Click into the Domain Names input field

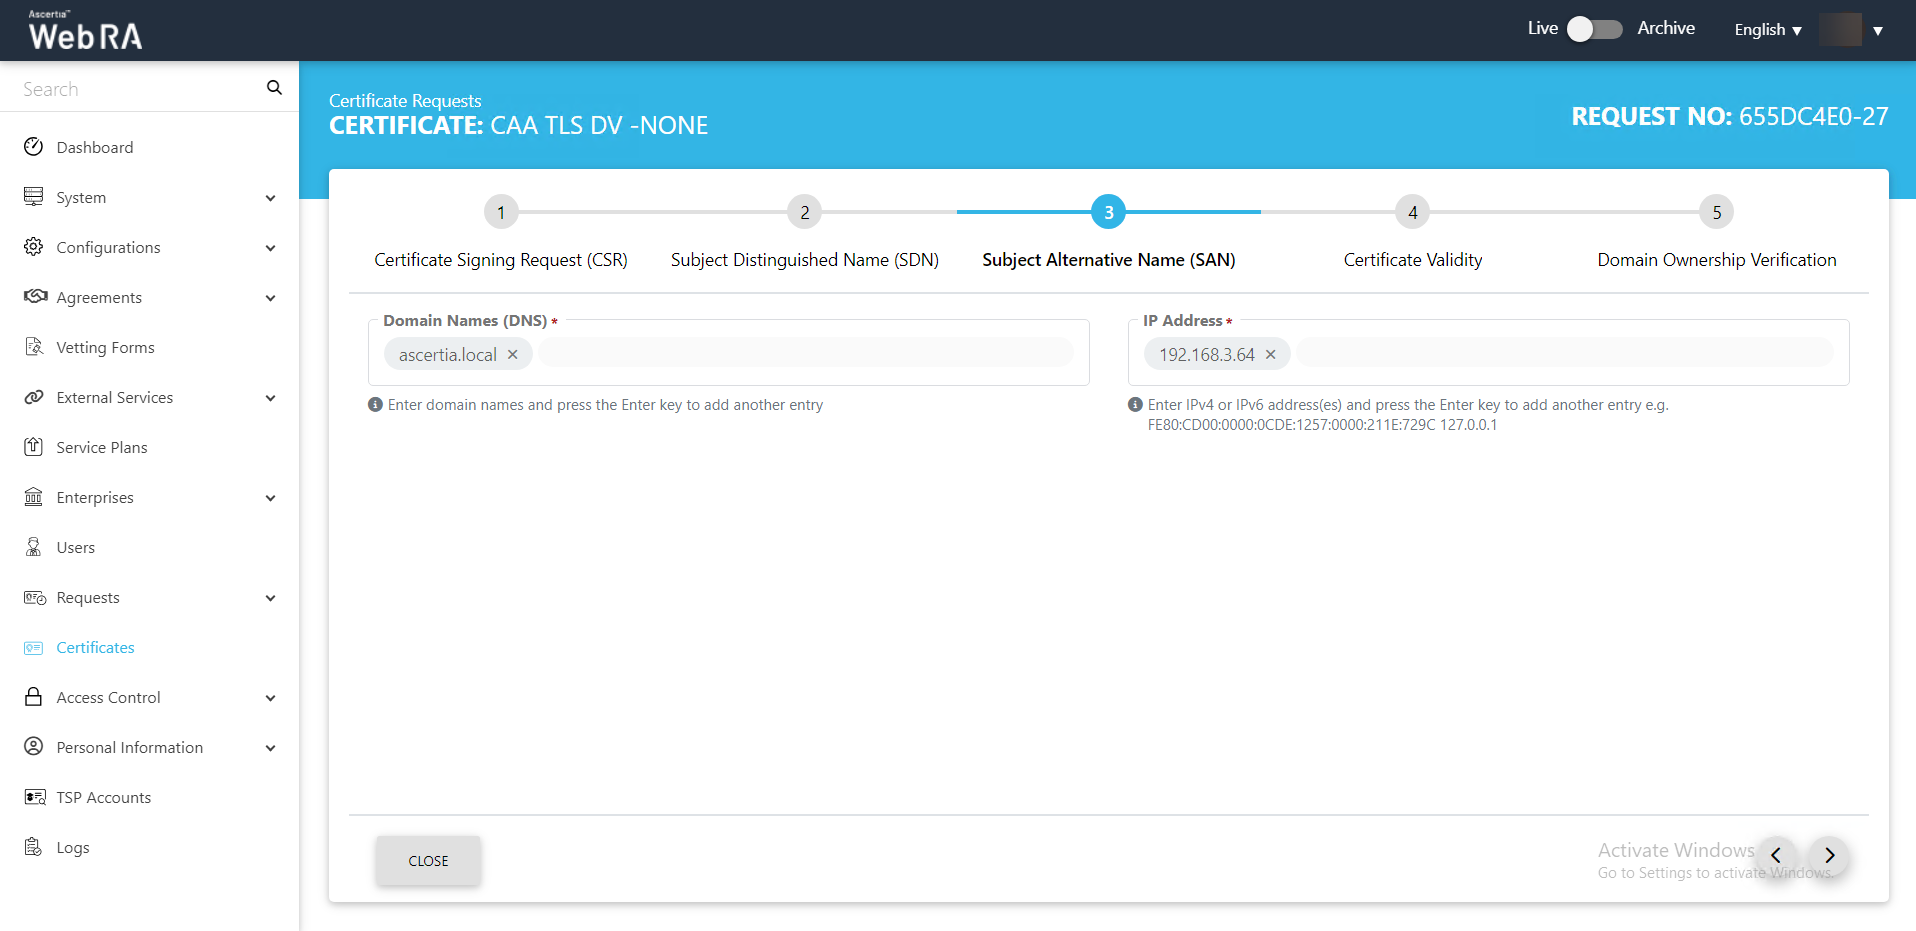(x=805, y=353)
